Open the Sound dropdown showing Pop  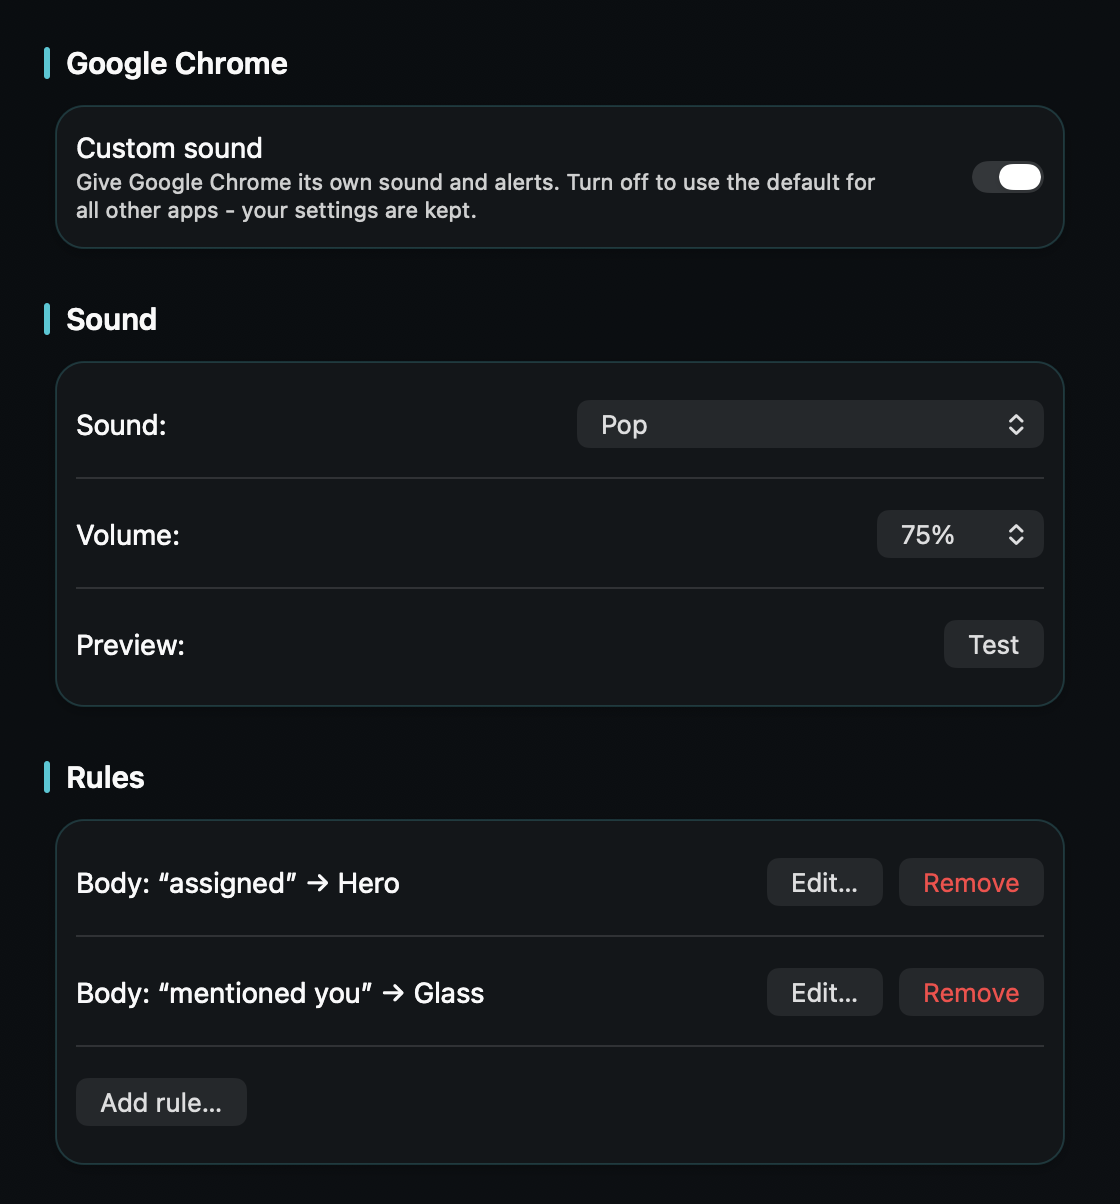[810, 425]
